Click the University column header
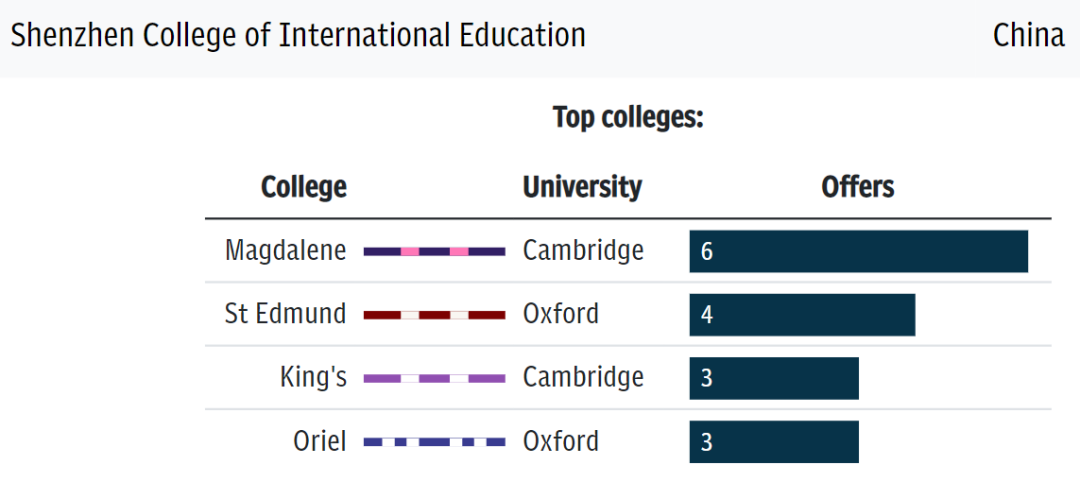 click(x=582, y=187)
